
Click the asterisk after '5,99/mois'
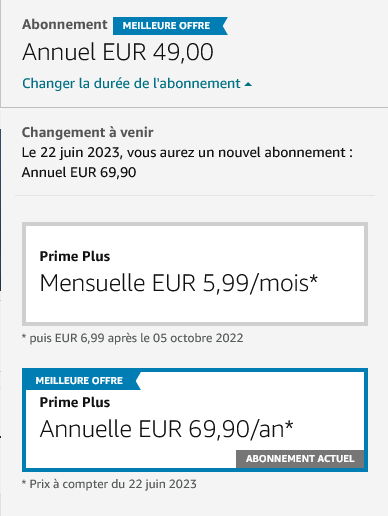[x=314, y=279]
